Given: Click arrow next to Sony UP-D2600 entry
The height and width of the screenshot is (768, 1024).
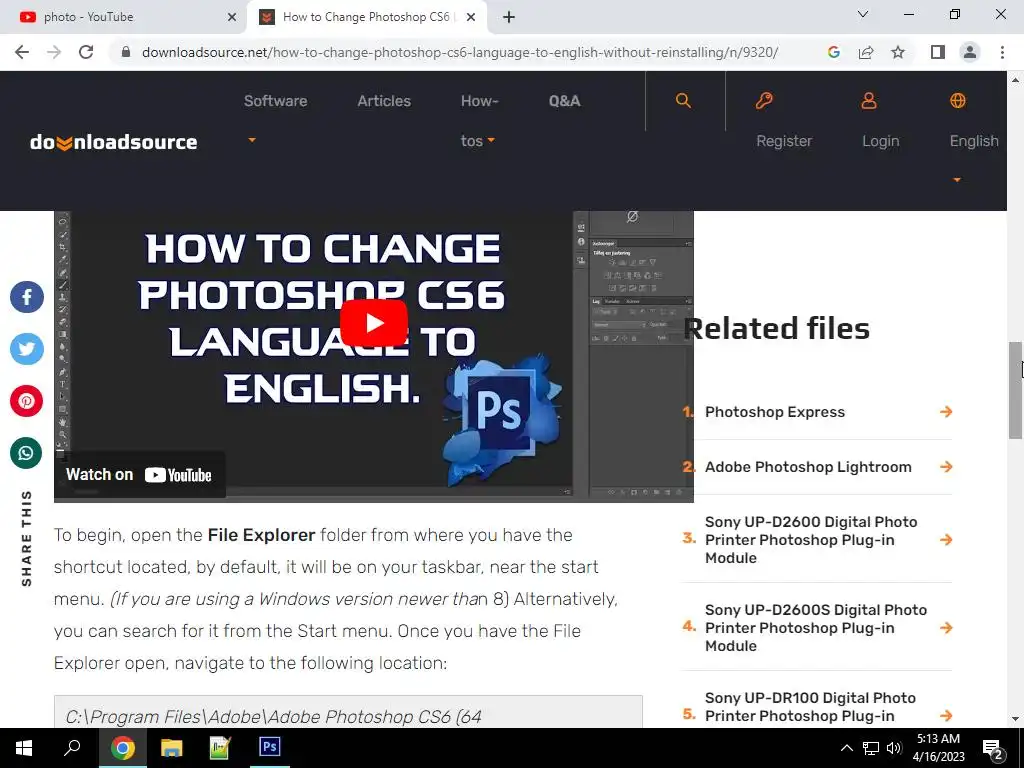Looking at the screenshot, I should tap(946, 539).
